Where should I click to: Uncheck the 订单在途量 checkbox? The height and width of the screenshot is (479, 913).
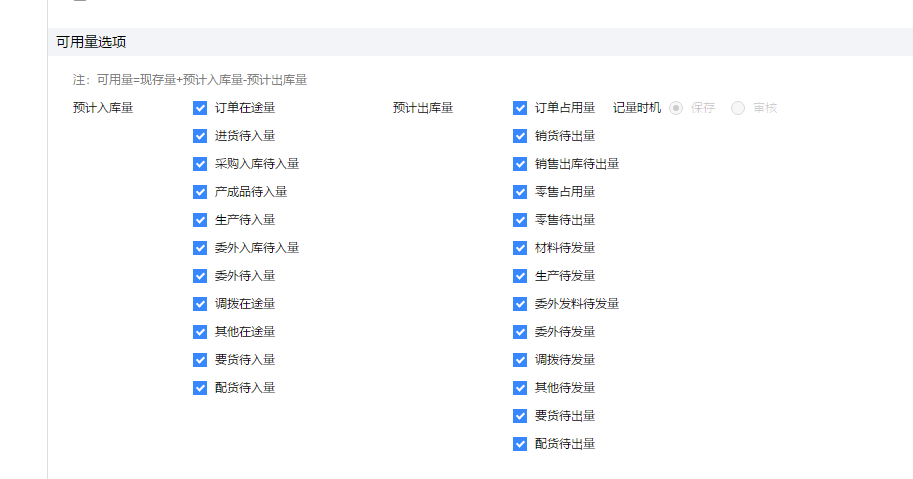click(200, 108)
